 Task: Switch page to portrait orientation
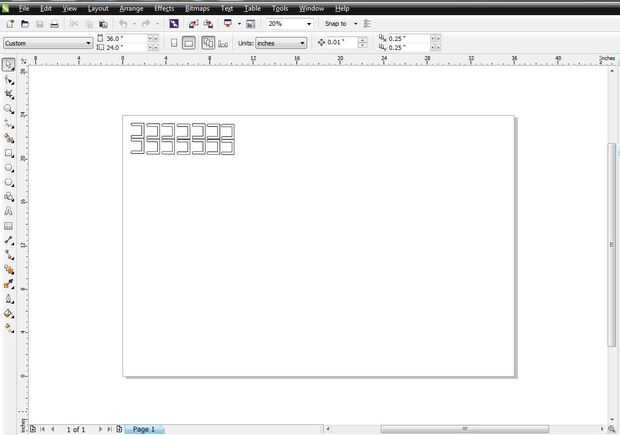click(x=174, y=43)
